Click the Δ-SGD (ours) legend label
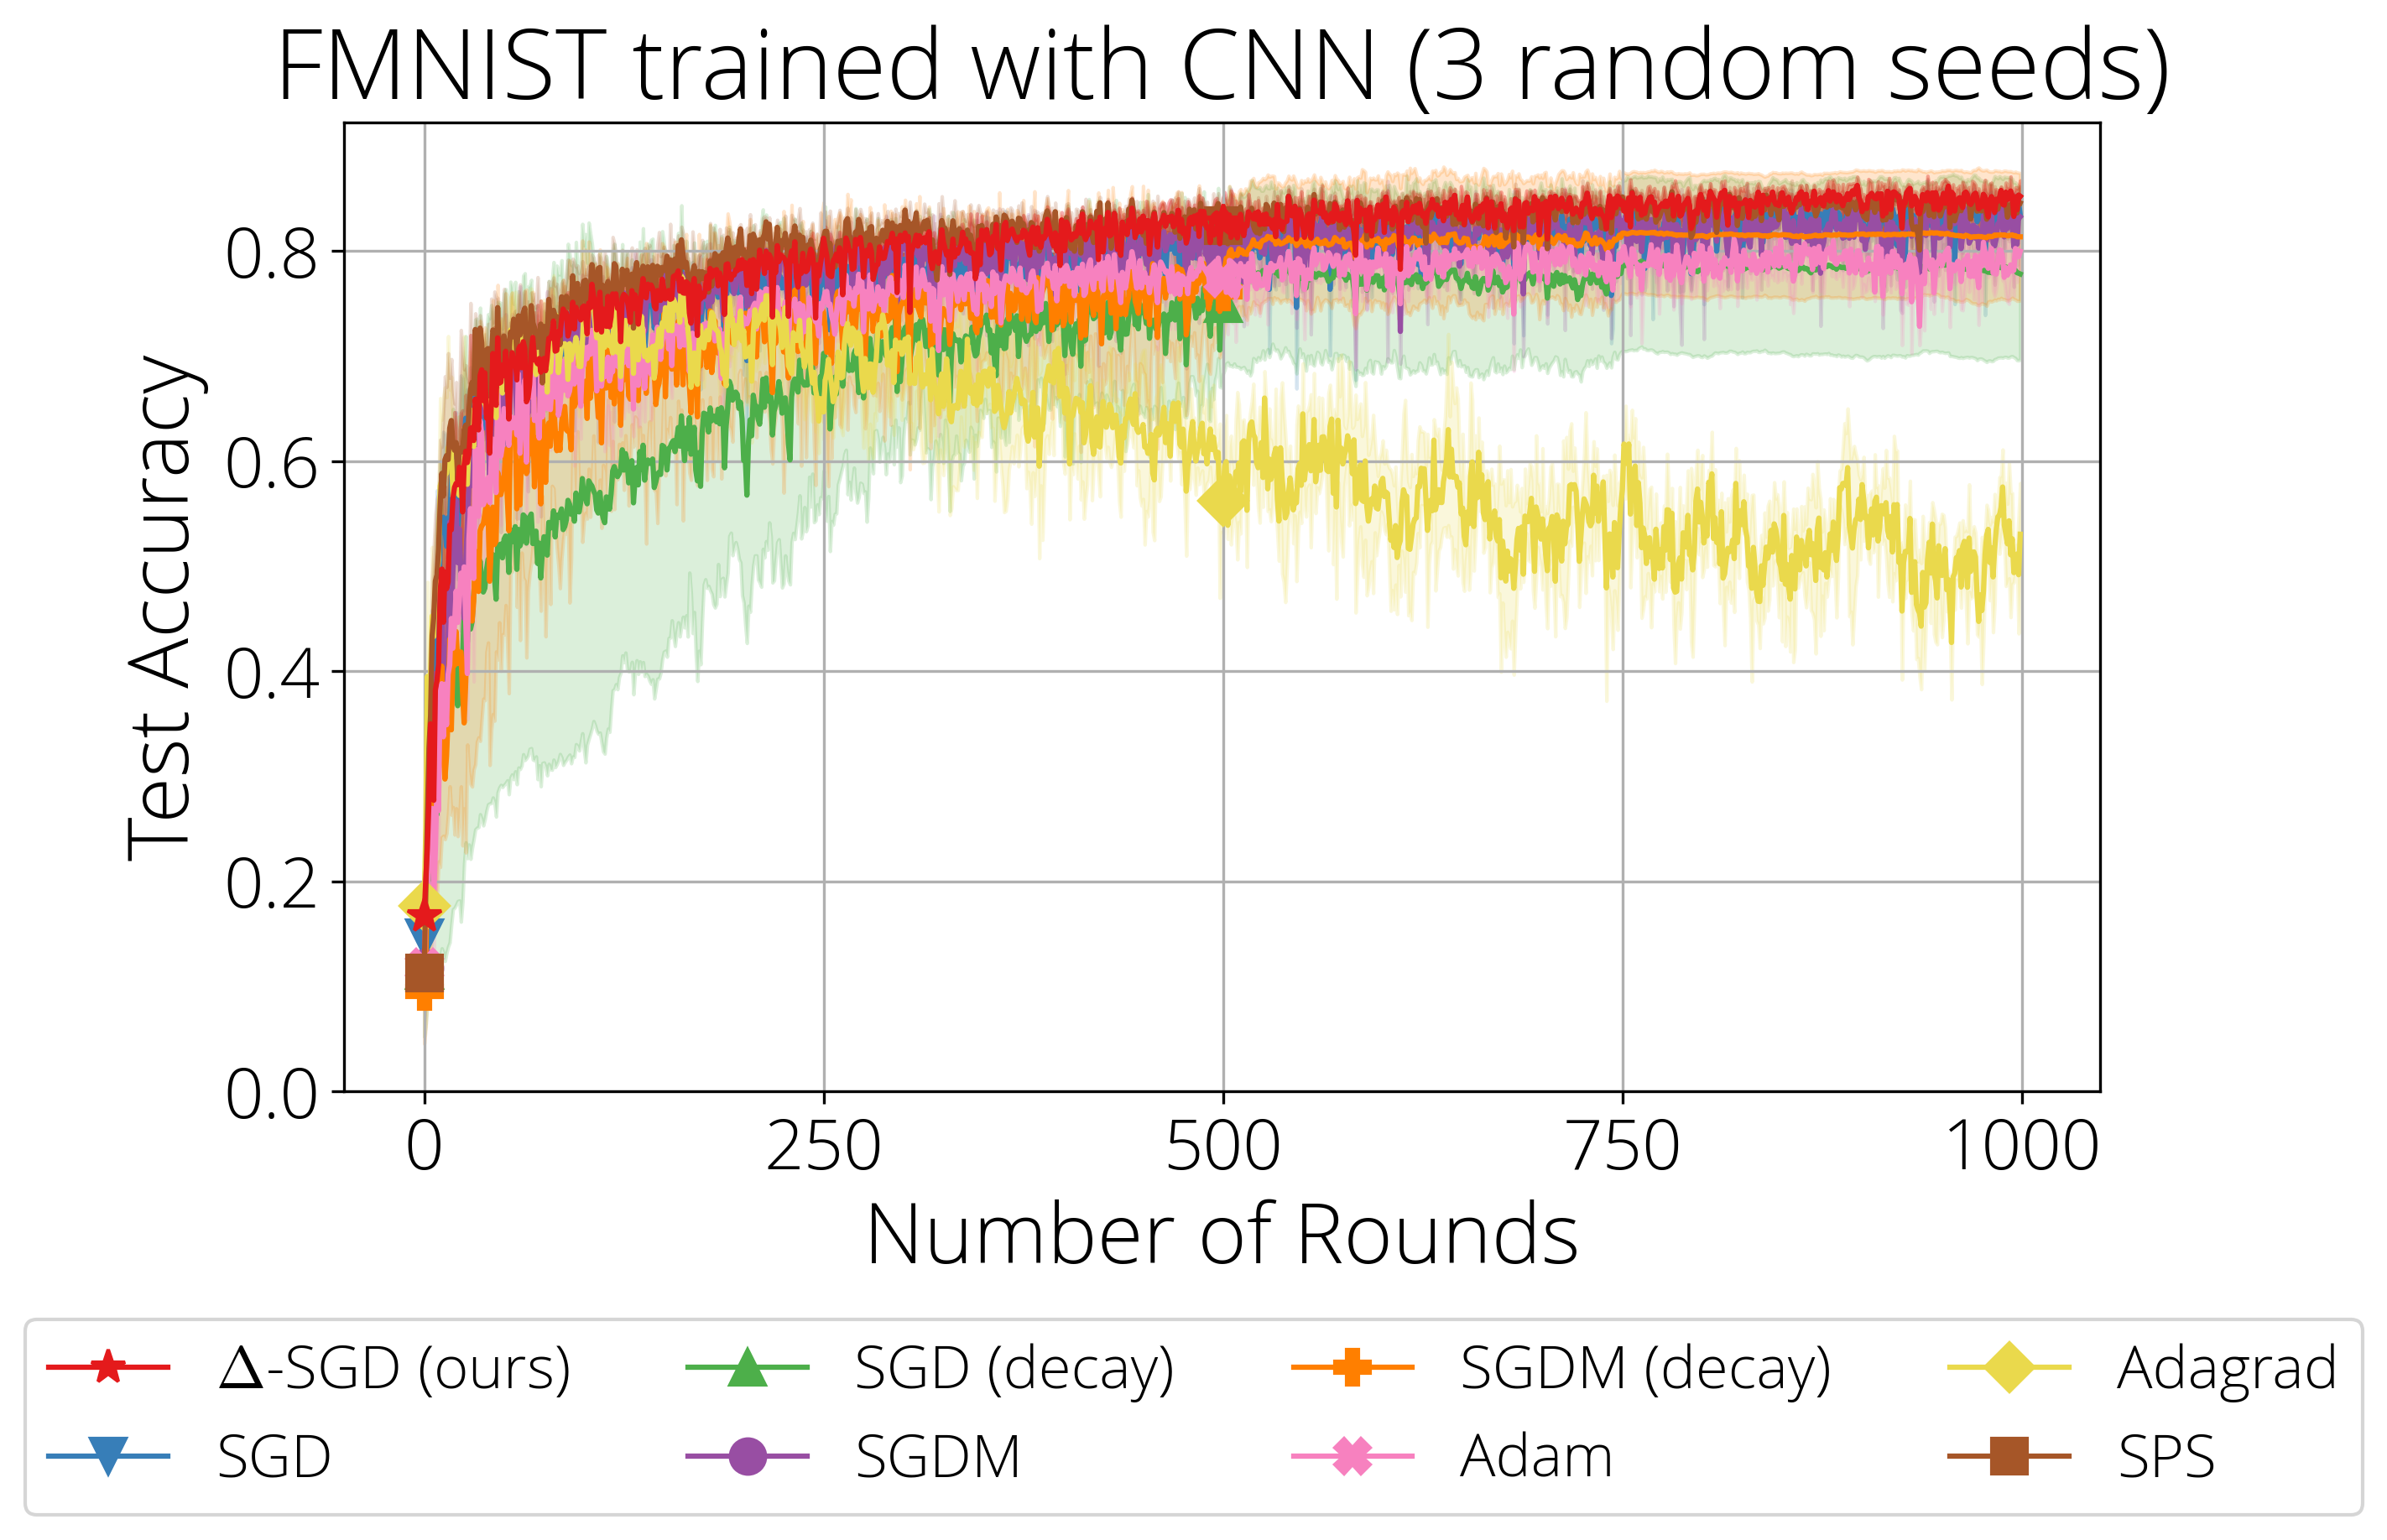The image size is (2387, 1540). point(395,1369)
